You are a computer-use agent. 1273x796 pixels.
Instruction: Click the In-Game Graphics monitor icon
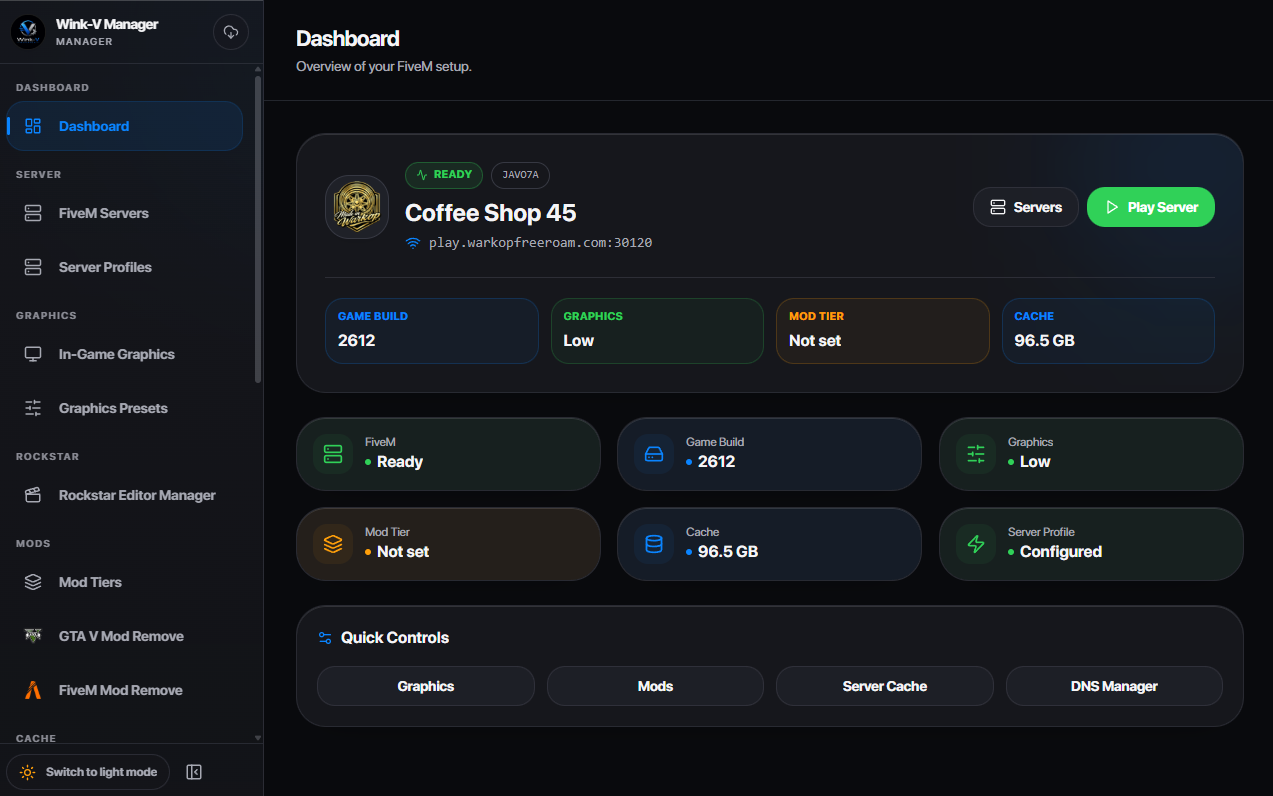coord(33,354)
